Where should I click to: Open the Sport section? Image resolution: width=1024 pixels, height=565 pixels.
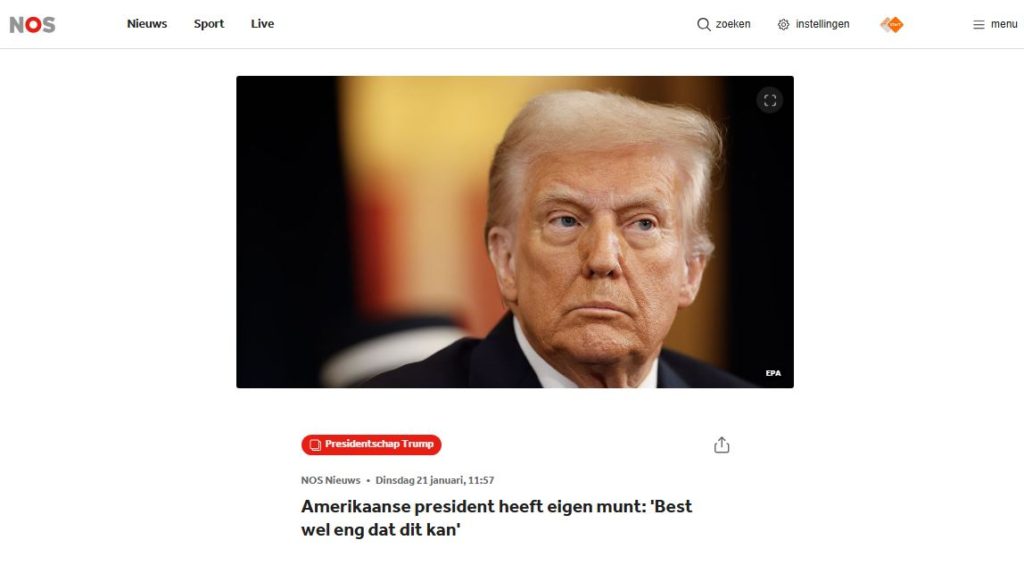pyautogui.click(x=208, y=24)
